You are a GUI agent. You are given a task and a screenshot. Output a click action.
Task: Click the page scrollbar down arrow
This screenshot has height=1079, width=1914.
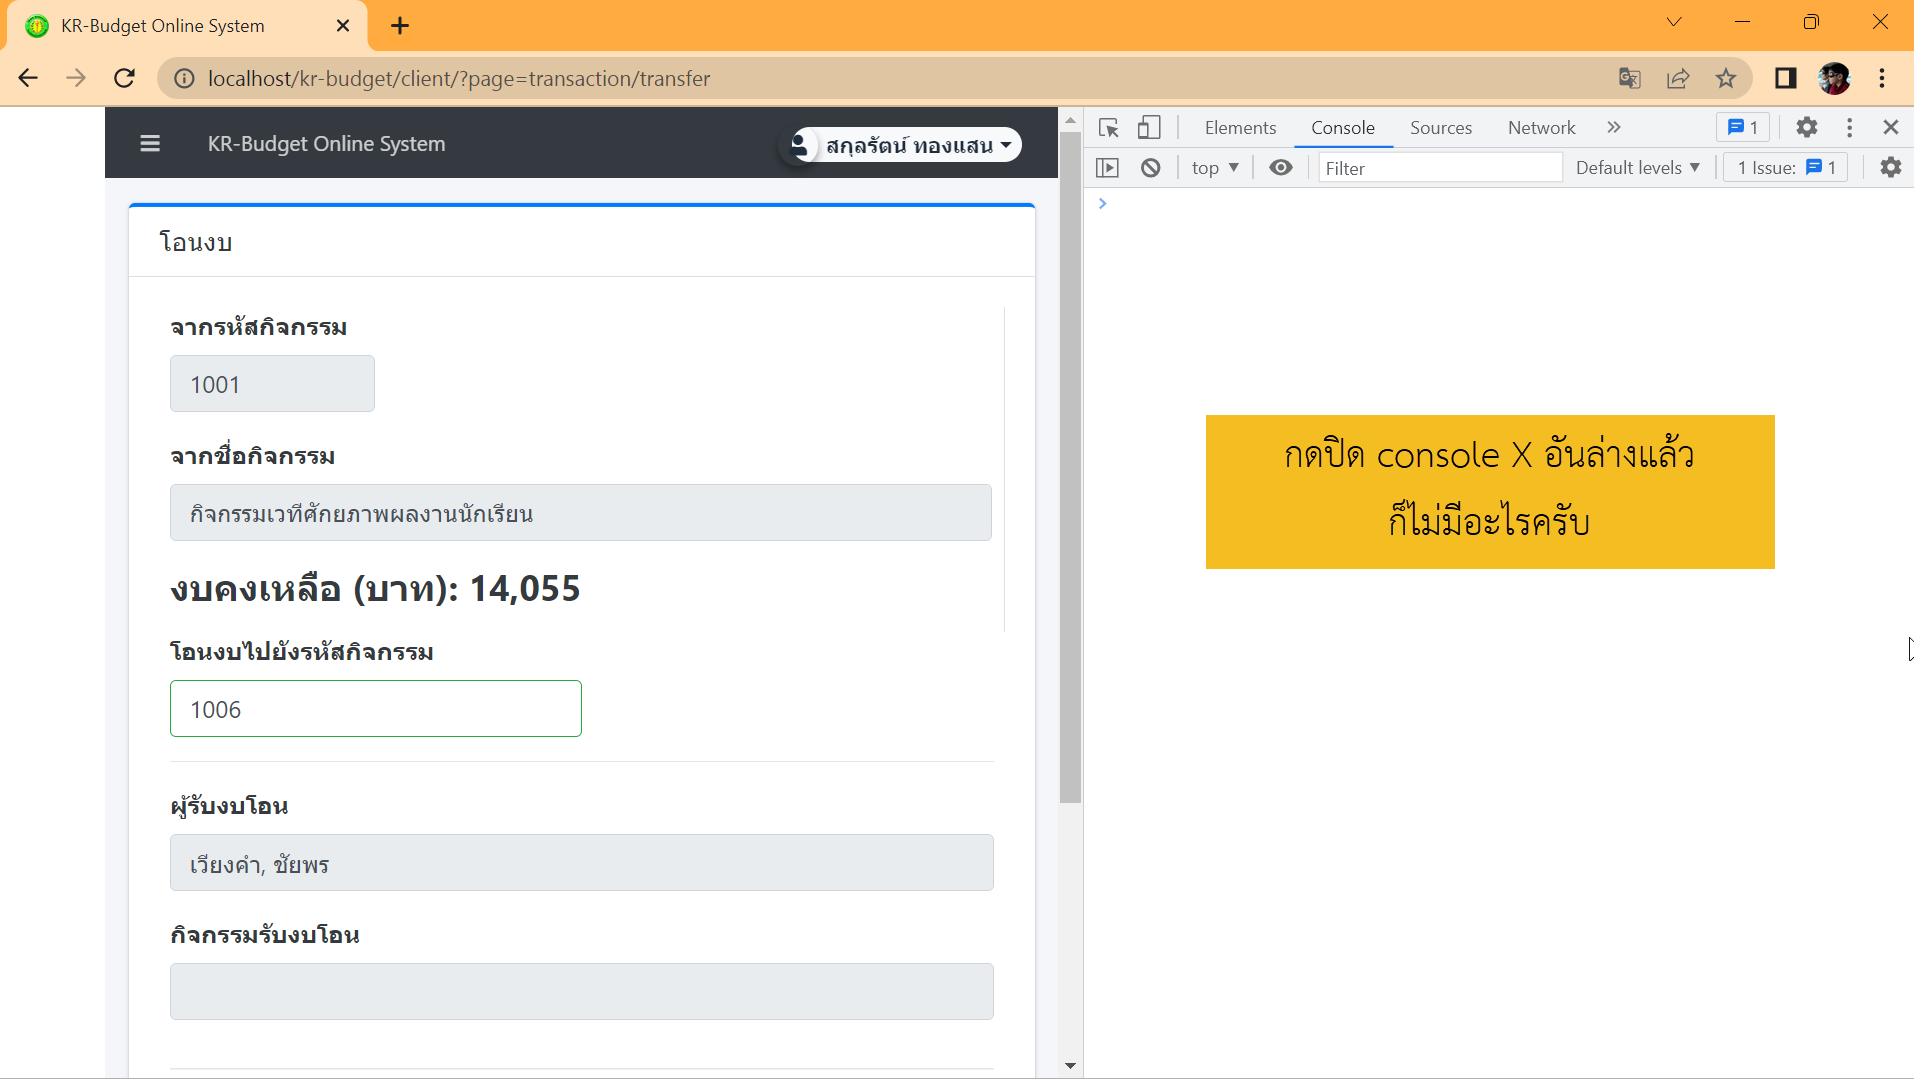[1070, 1066]
